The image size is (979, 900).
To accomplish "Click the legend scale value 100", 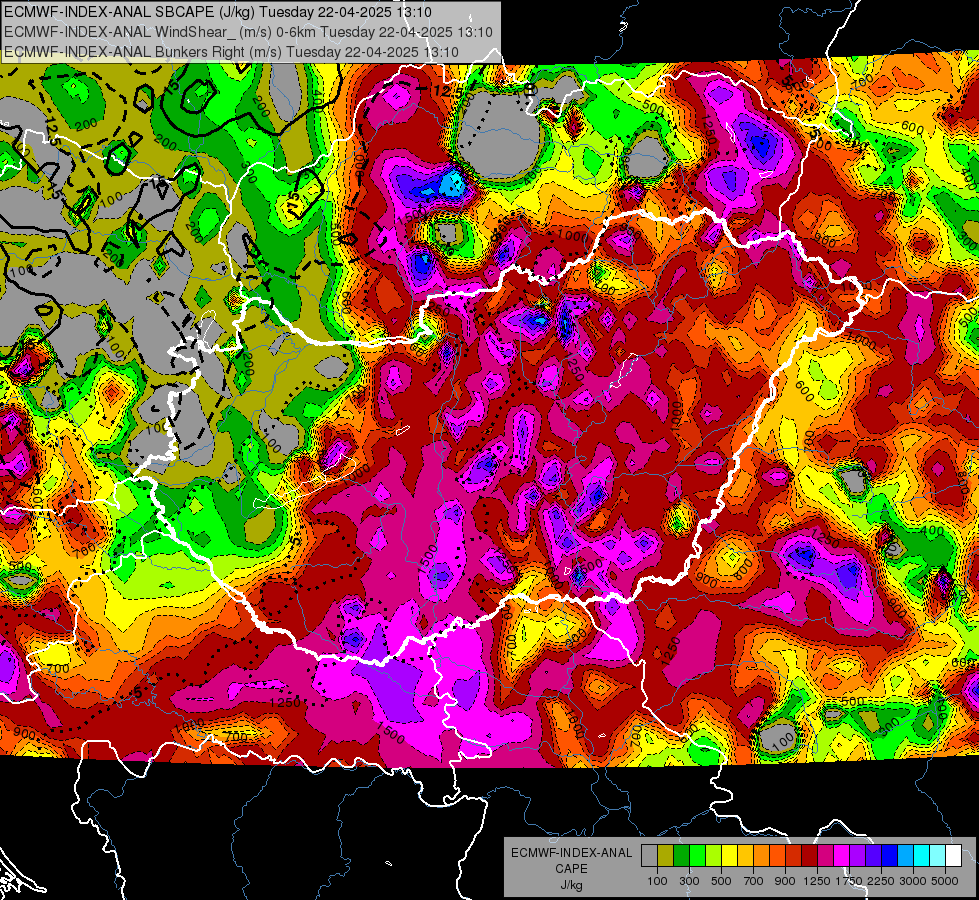I will click(657, 881).
